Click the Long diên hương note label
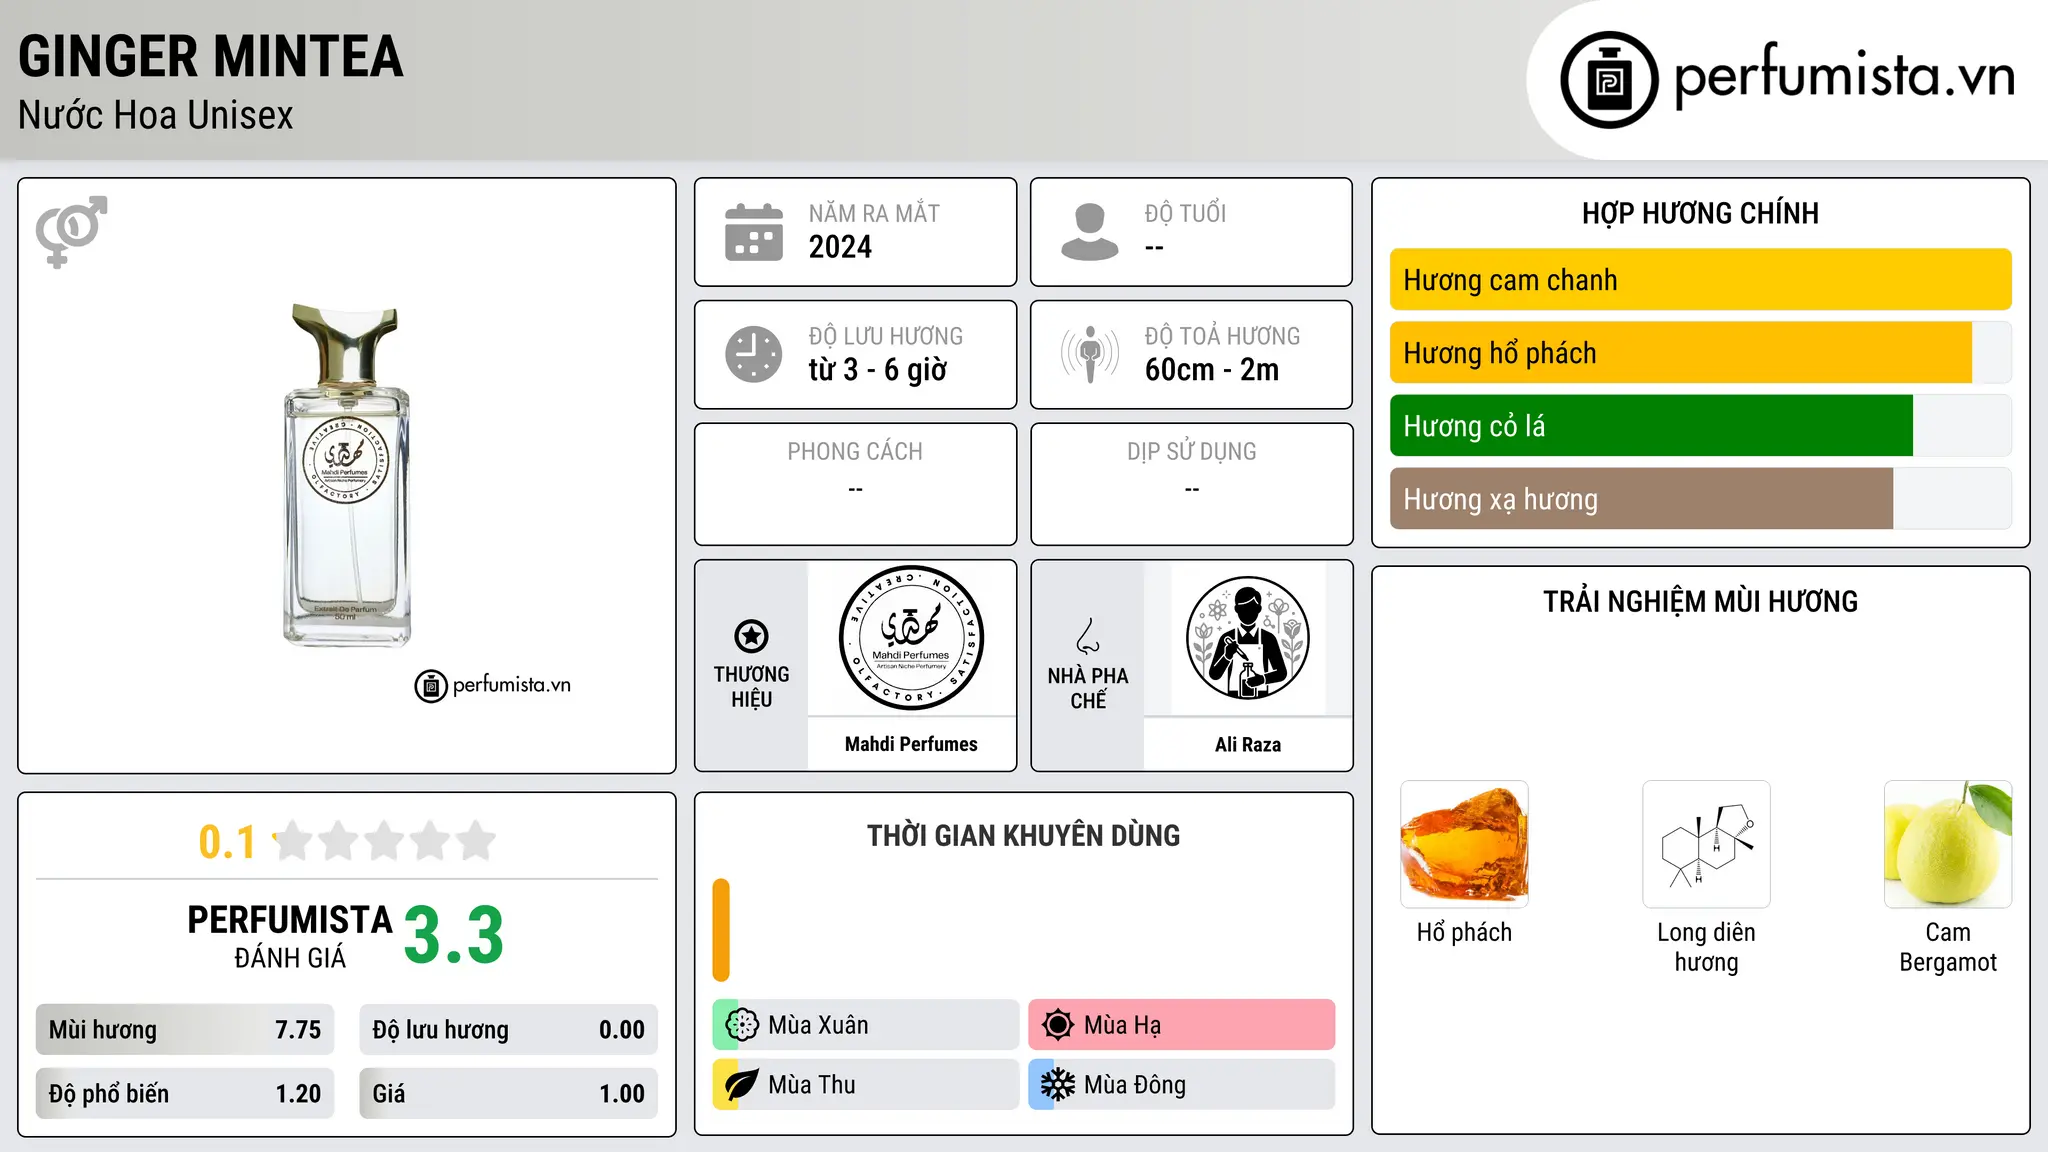 click(x=1706, y=947)
